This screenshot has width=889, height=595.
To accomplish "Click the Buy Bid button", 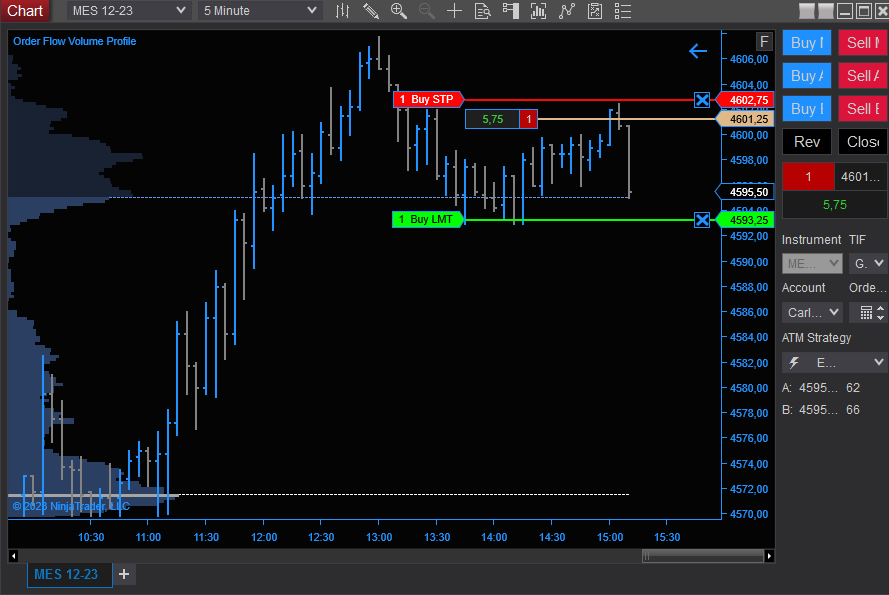I will (807, 108).
